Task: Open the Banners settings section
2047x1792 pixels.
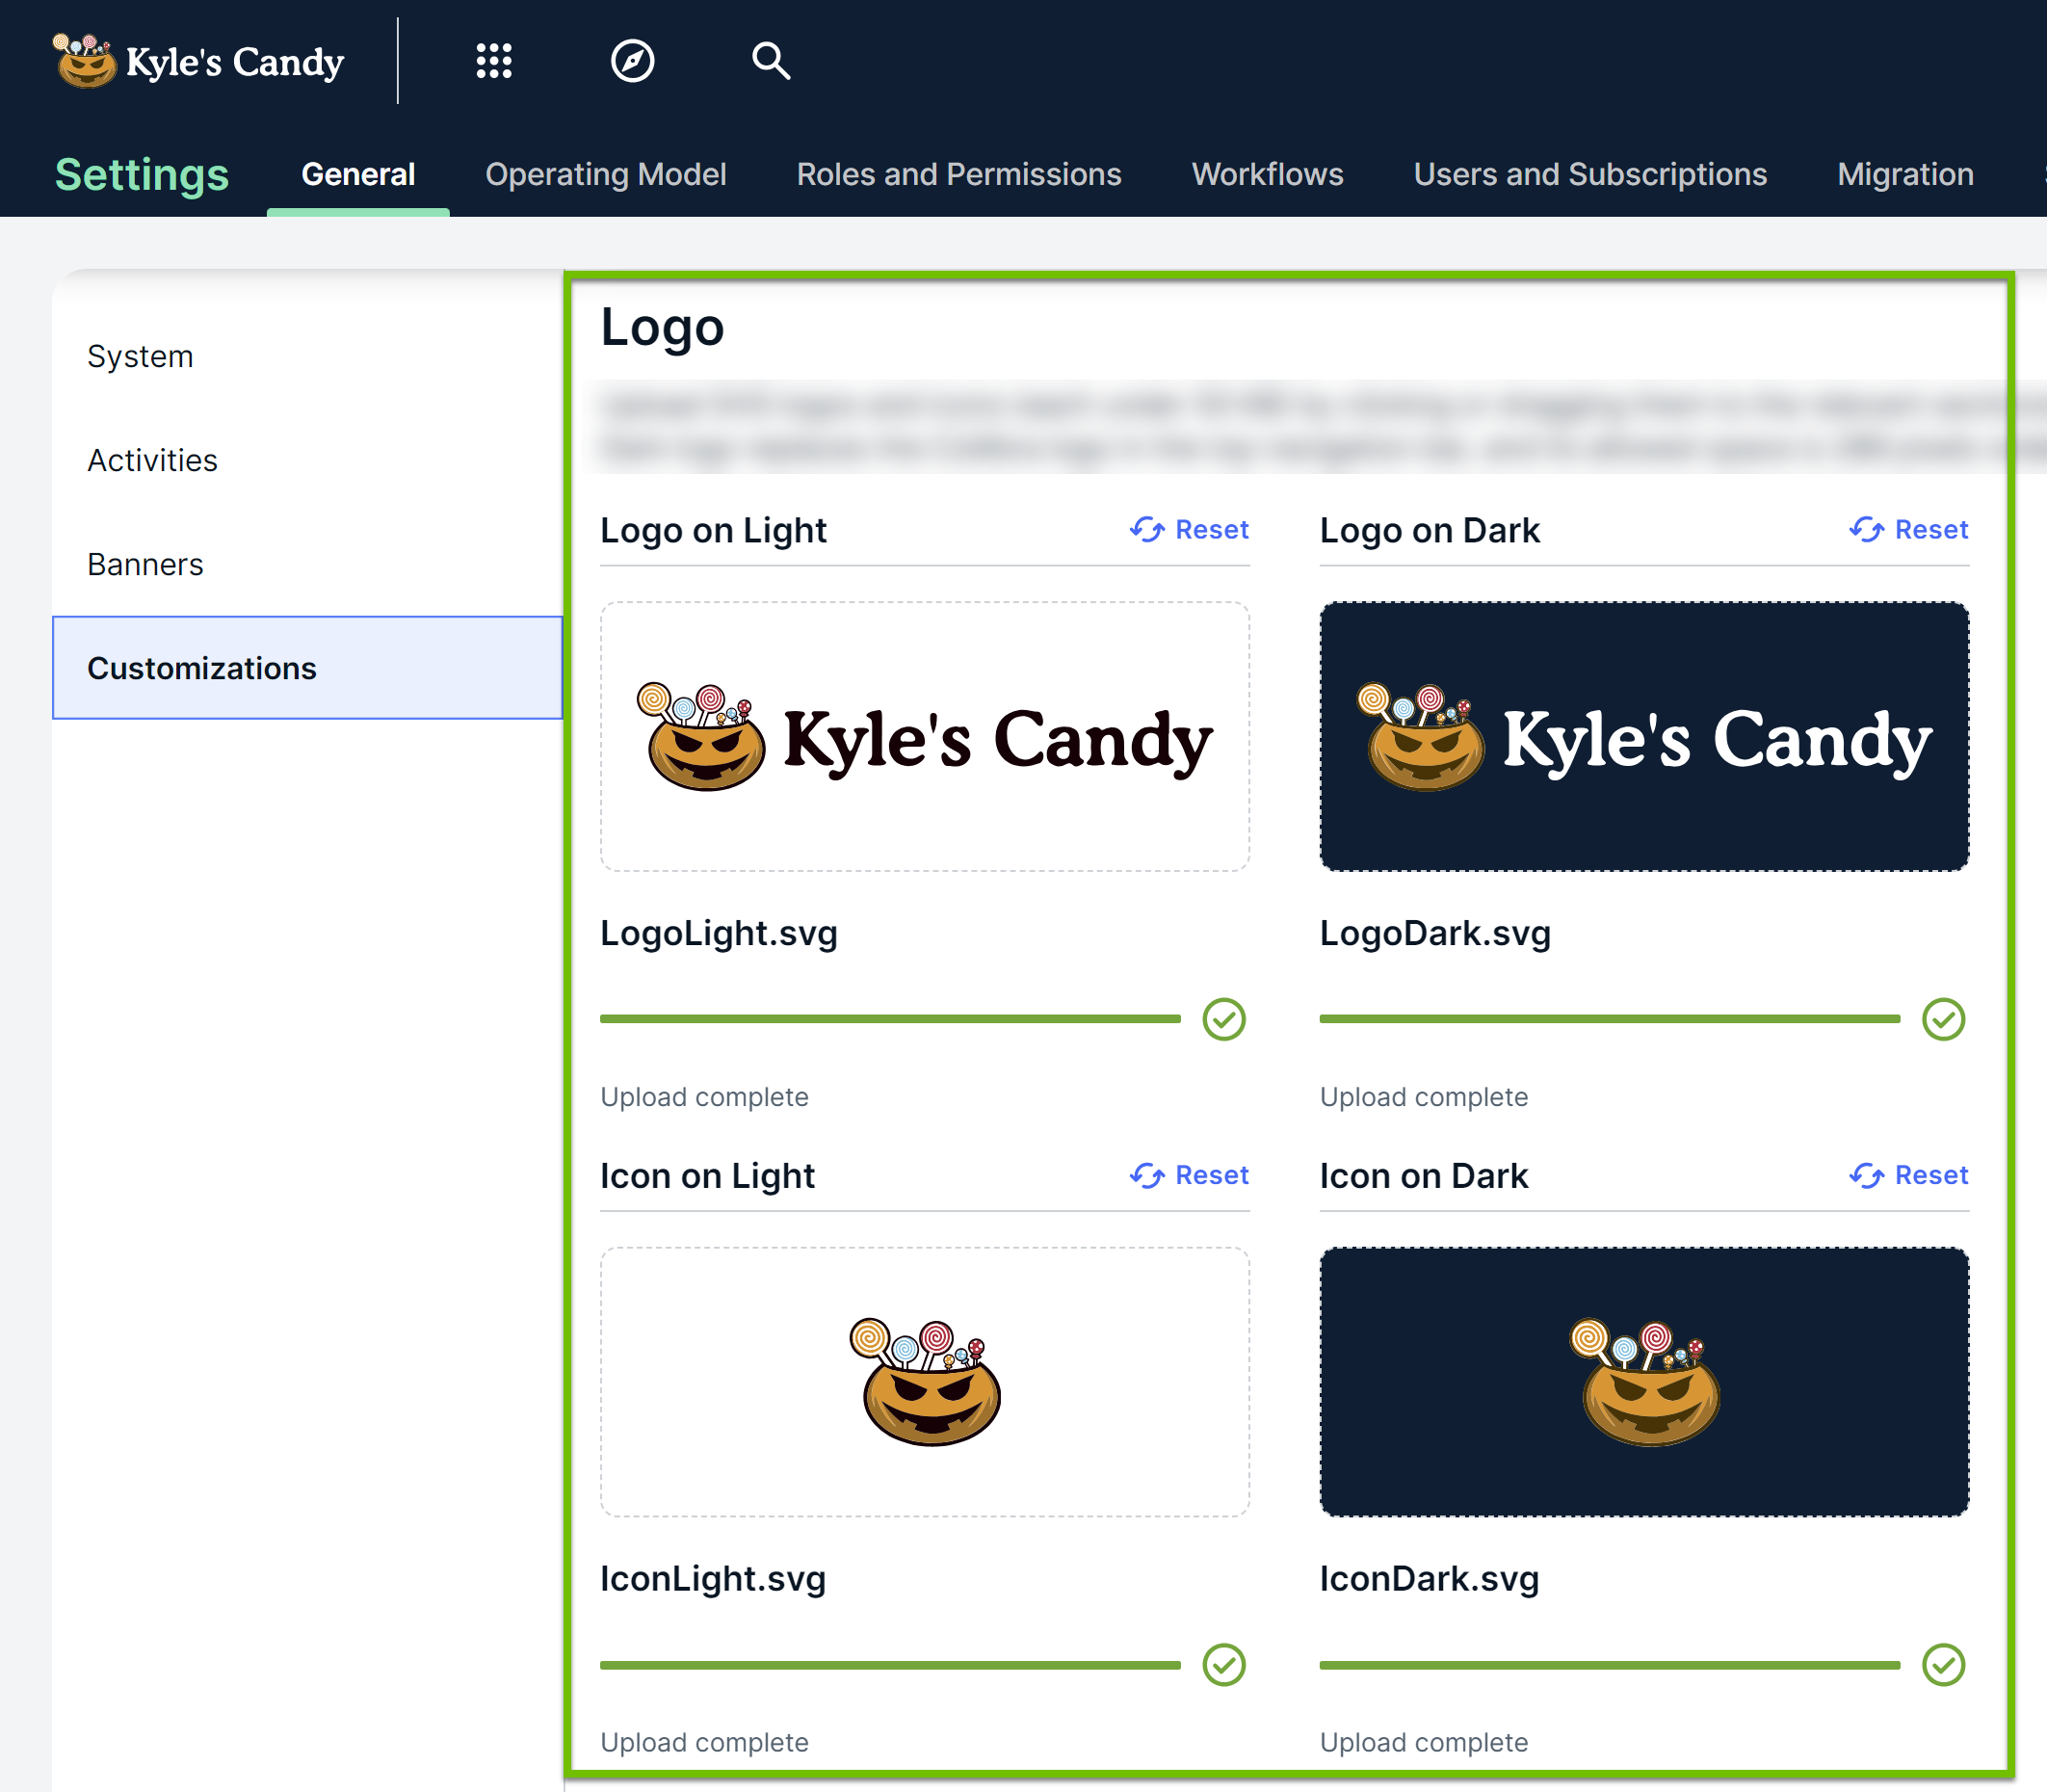Action: [146, 563]
